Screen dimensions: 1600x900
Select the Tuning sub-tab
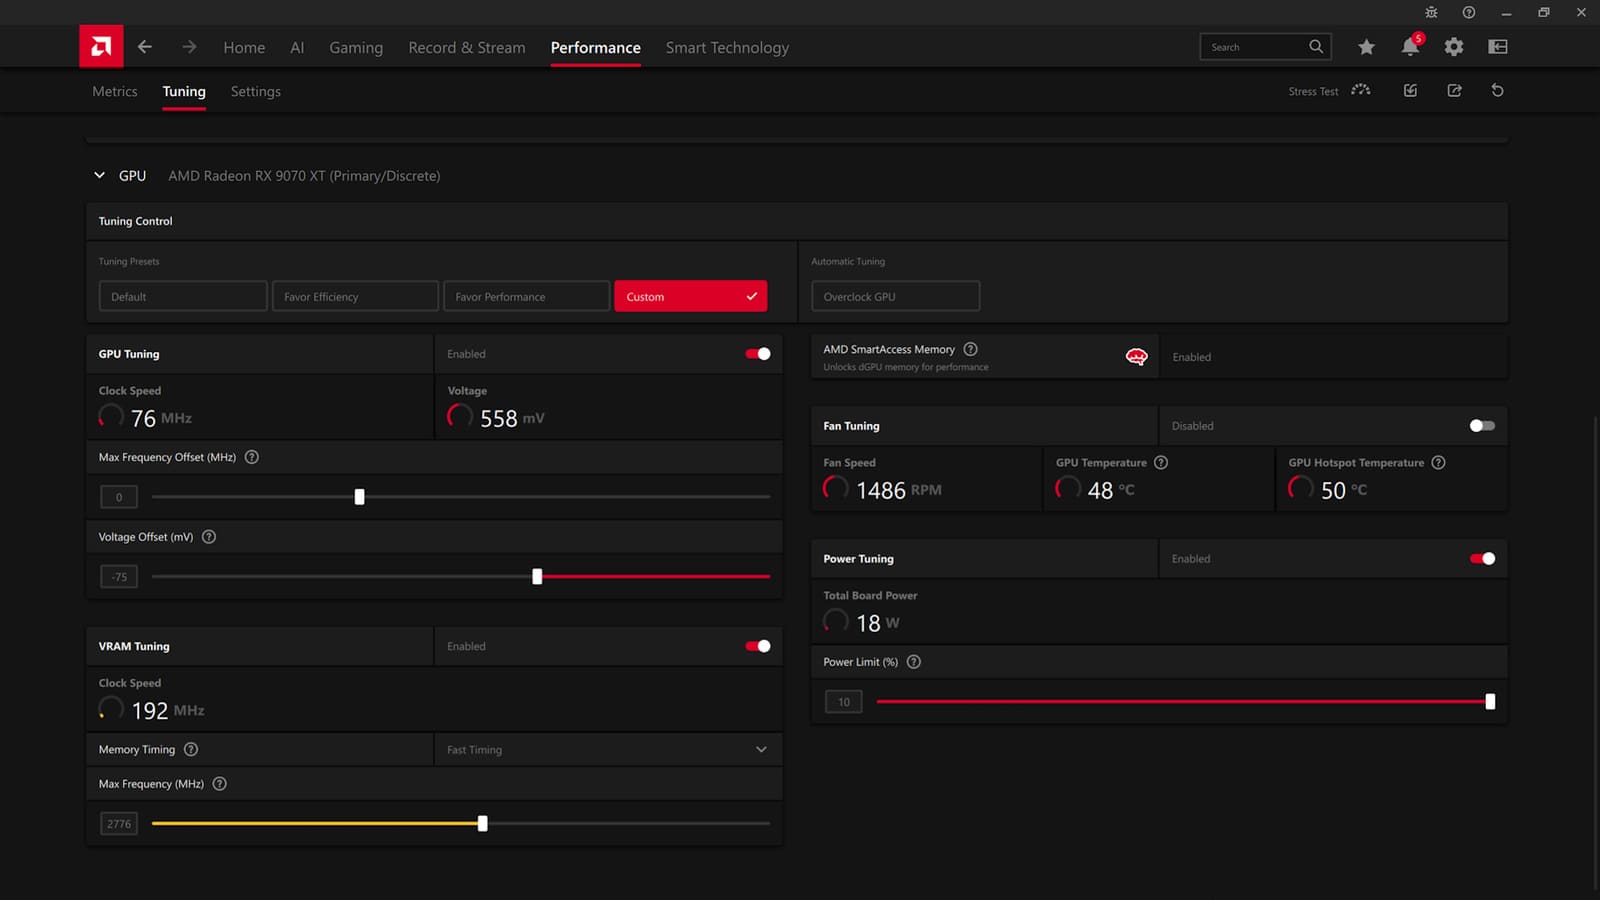click(184, 91)
